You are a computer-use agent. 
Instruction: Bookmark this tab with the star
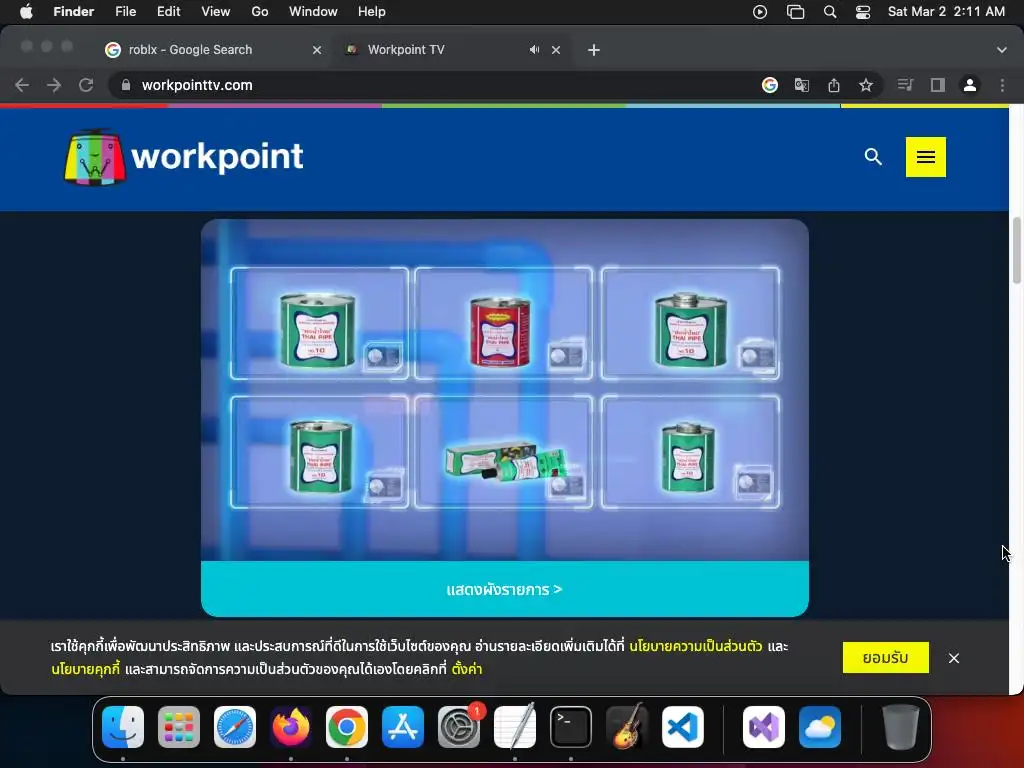pos(866,85)
